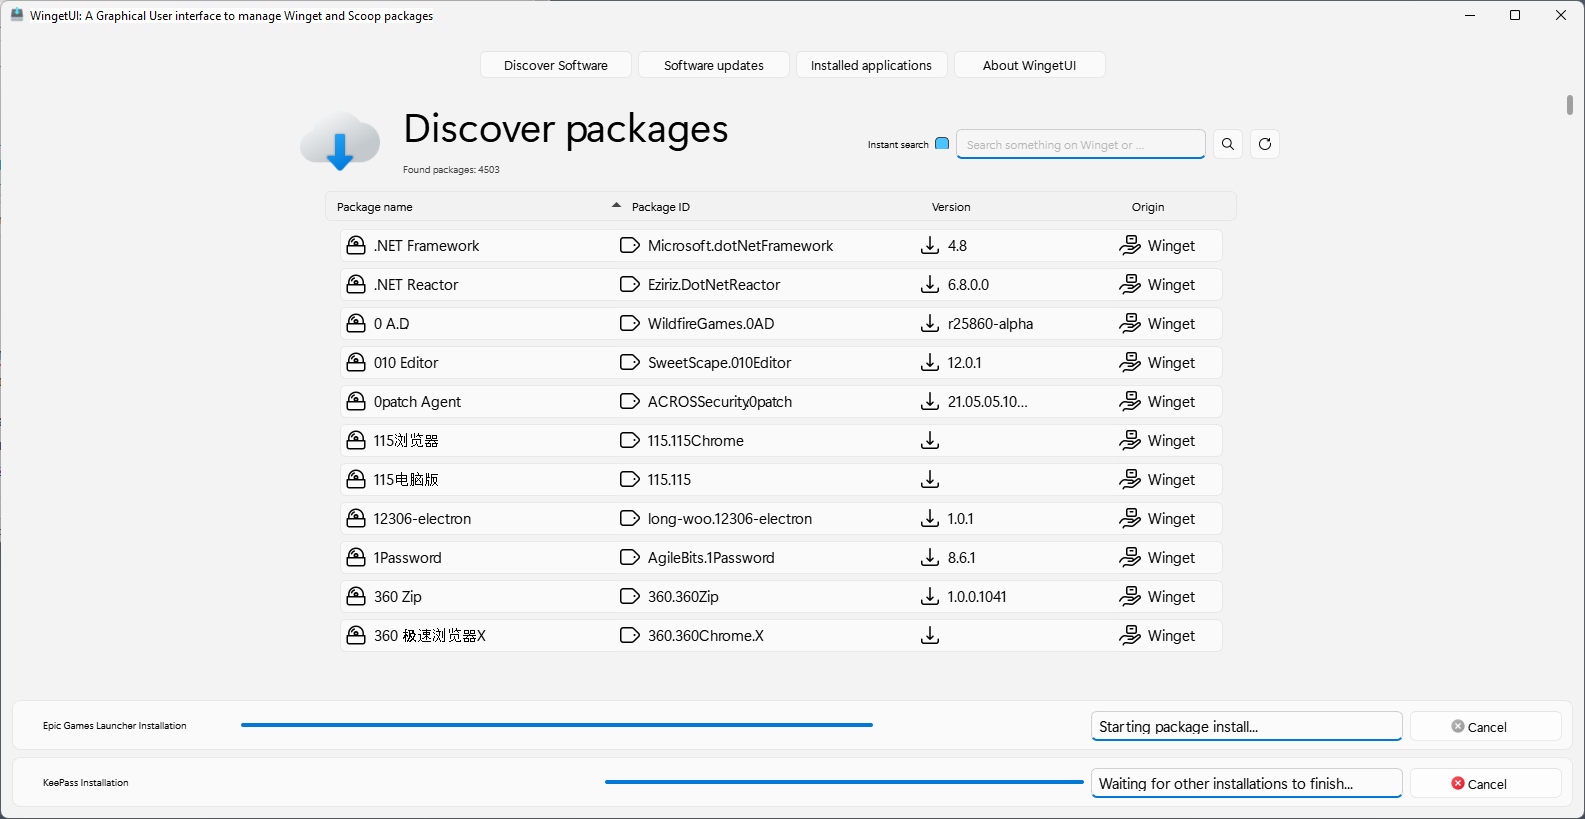
Task: Open the Installed applications tab
Action: [x=871, y=65]
